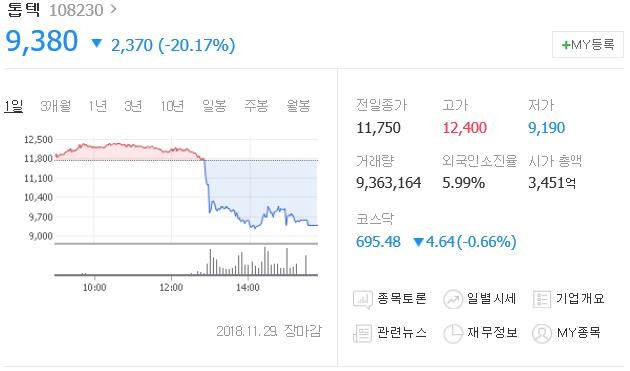Open the 일별시세 trend icon
The image size is (630, 371).
(452, 299)
